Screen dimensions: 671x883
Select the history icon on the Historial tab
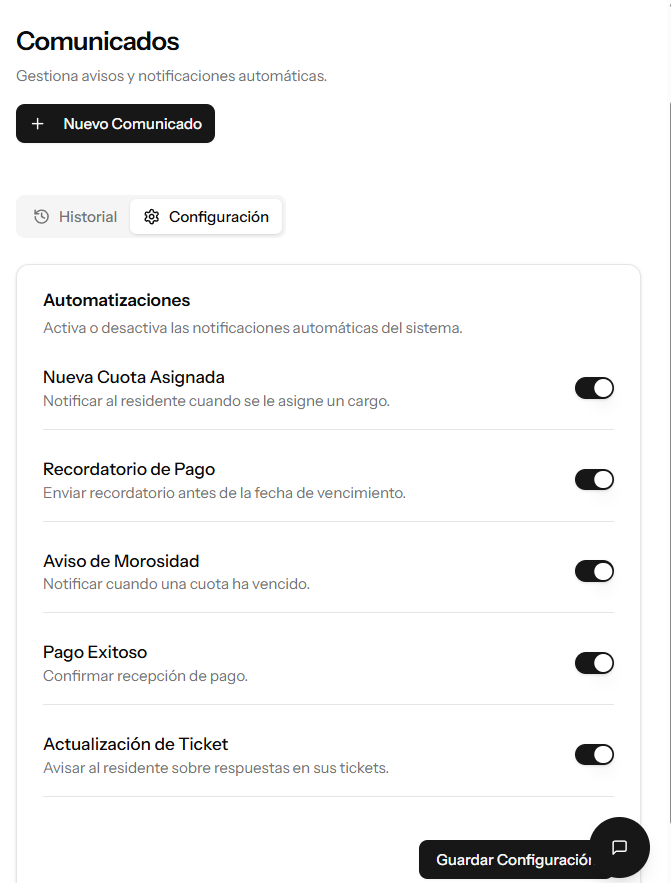click(41, 216)
